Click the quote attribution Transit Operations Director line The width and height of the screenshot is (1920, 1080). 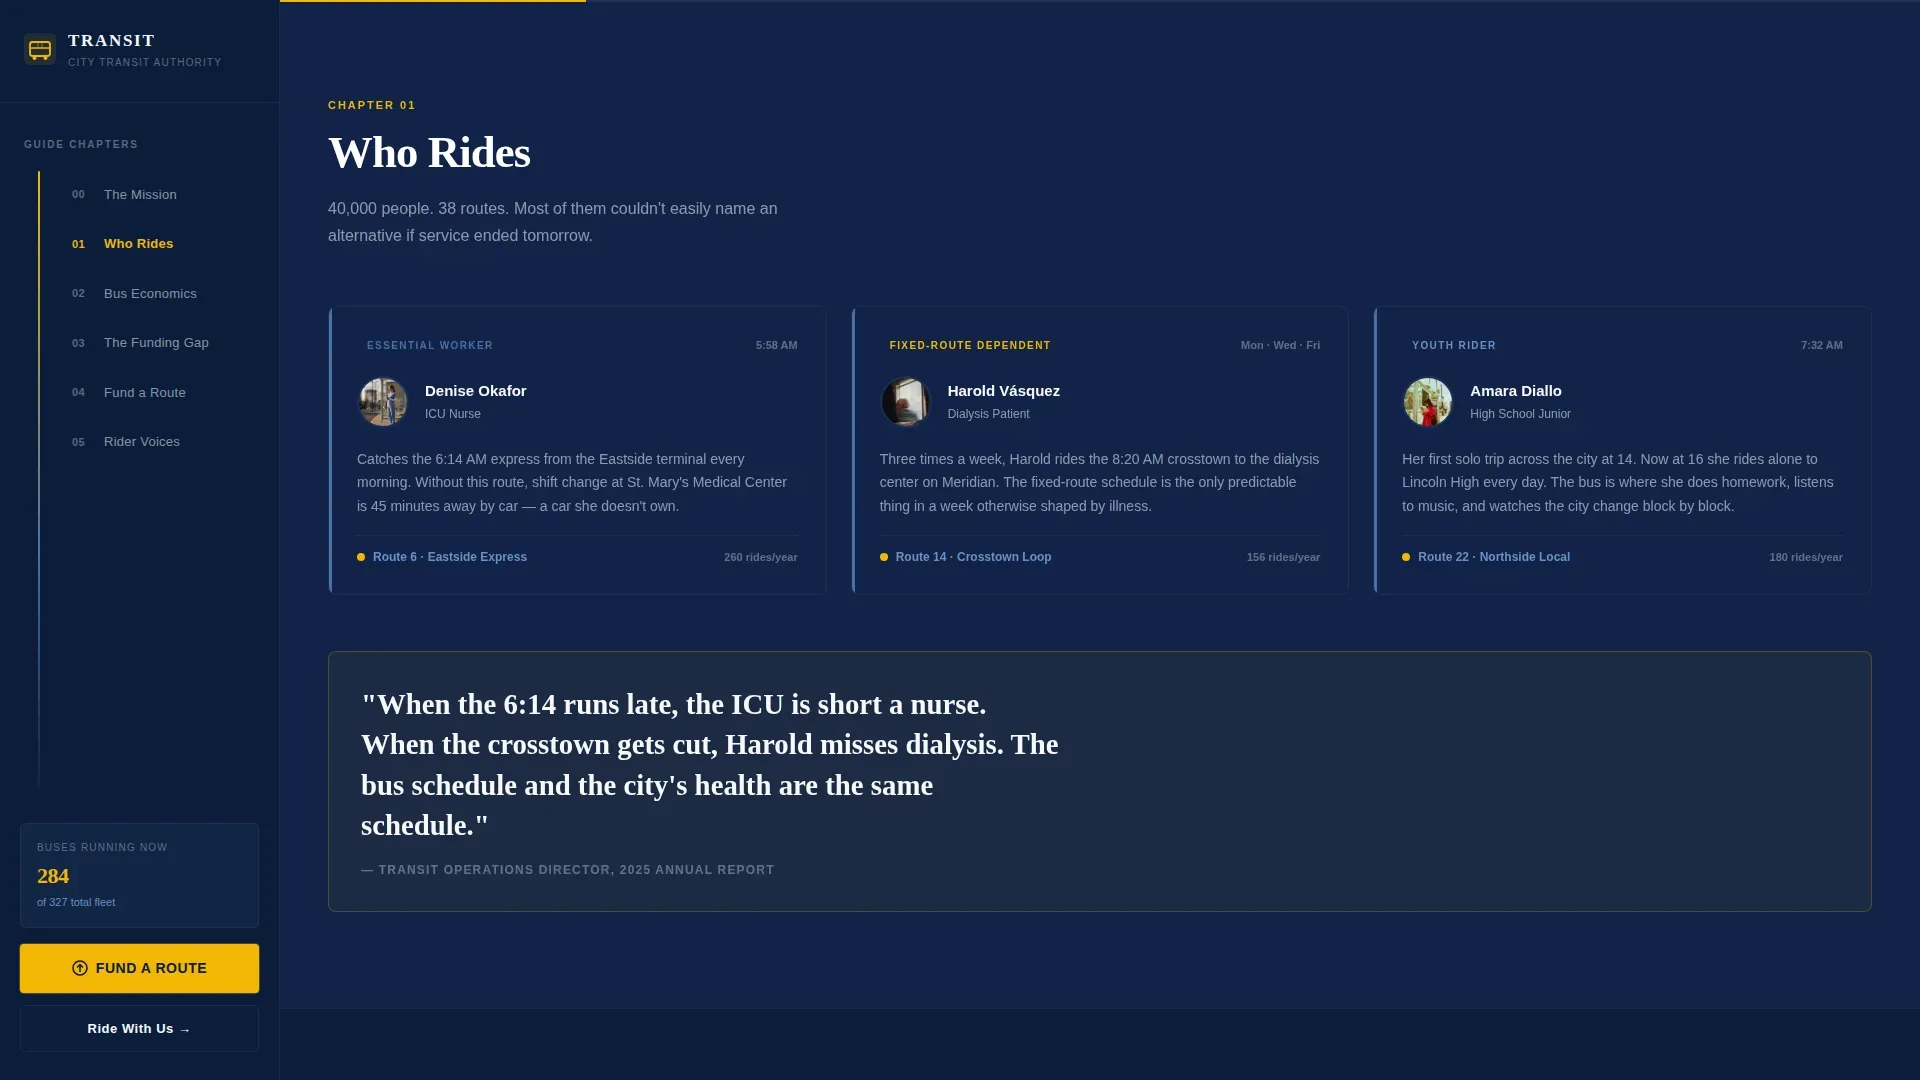(x=568, y=870)
